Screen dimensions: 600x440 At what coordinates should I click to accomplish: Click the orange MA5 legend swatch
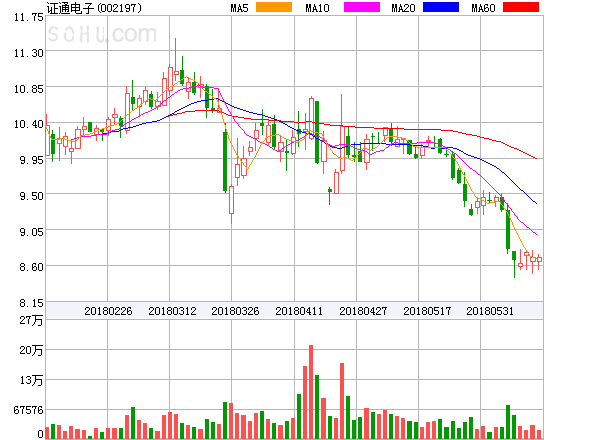[x=274, y=7]
